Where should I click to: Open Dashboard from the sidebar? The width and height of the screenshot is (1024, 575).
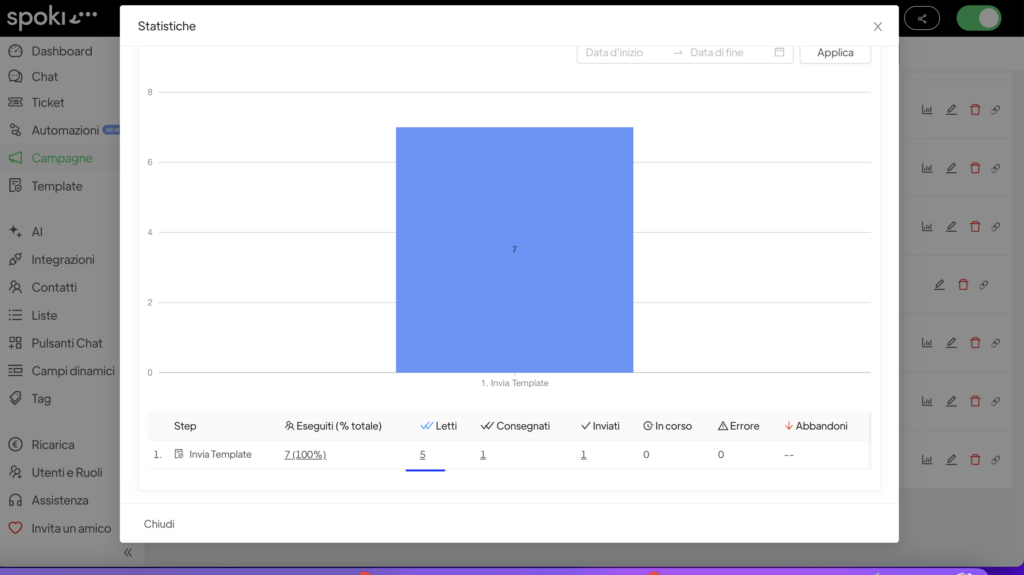(61, 51)
